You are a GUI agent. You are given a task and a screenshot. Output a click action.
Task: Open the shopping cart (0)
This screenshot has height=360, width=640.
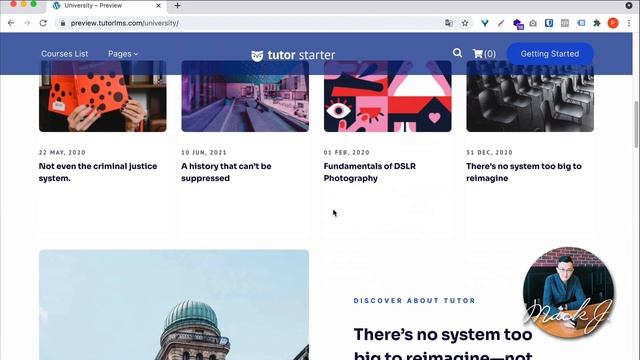[484, 53]
